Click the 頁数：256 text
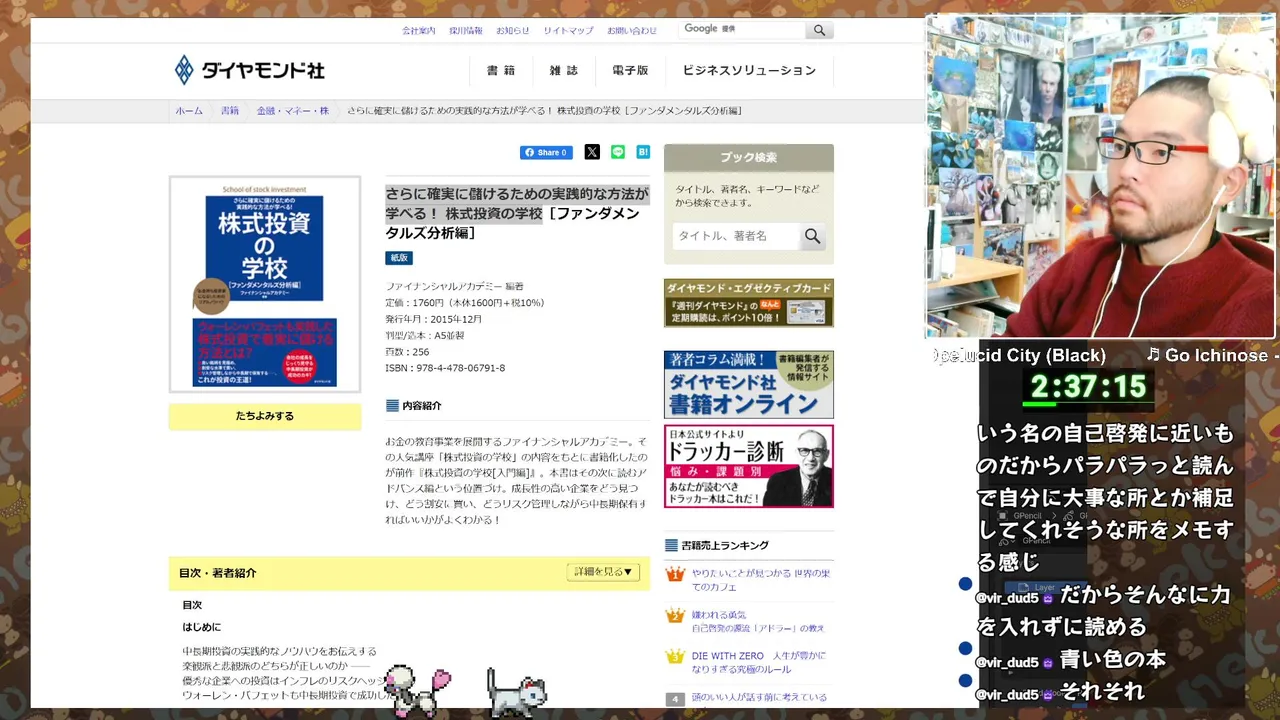 [x=408, y=352]
